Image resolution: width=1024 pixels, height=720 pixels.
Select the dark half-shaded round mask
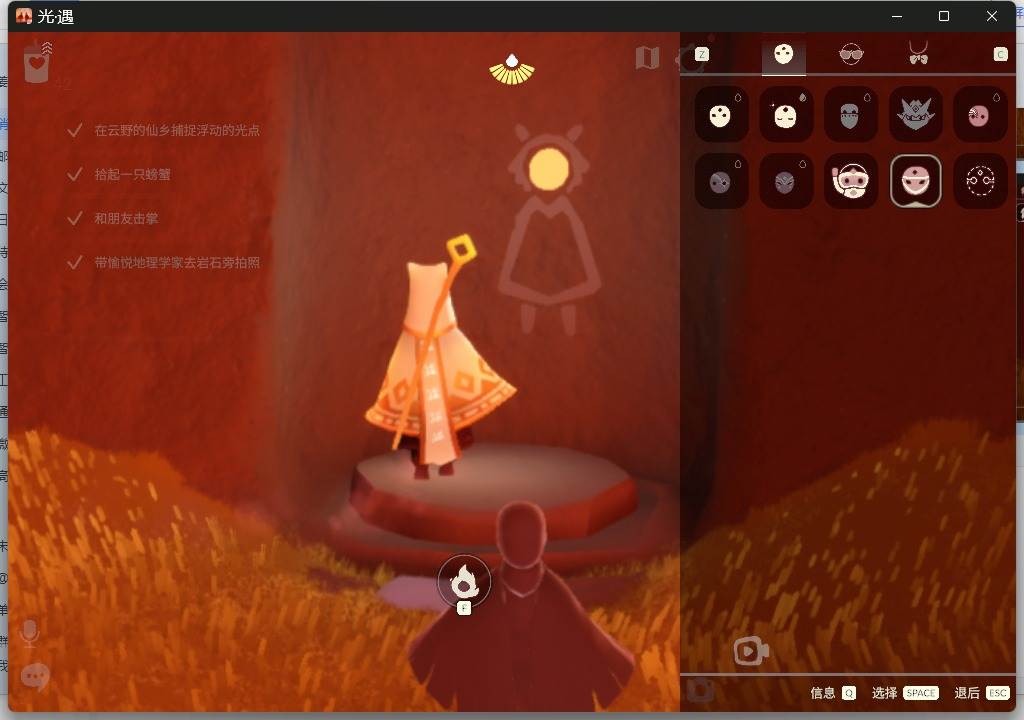pyautogui.click(x=721, y=181)
